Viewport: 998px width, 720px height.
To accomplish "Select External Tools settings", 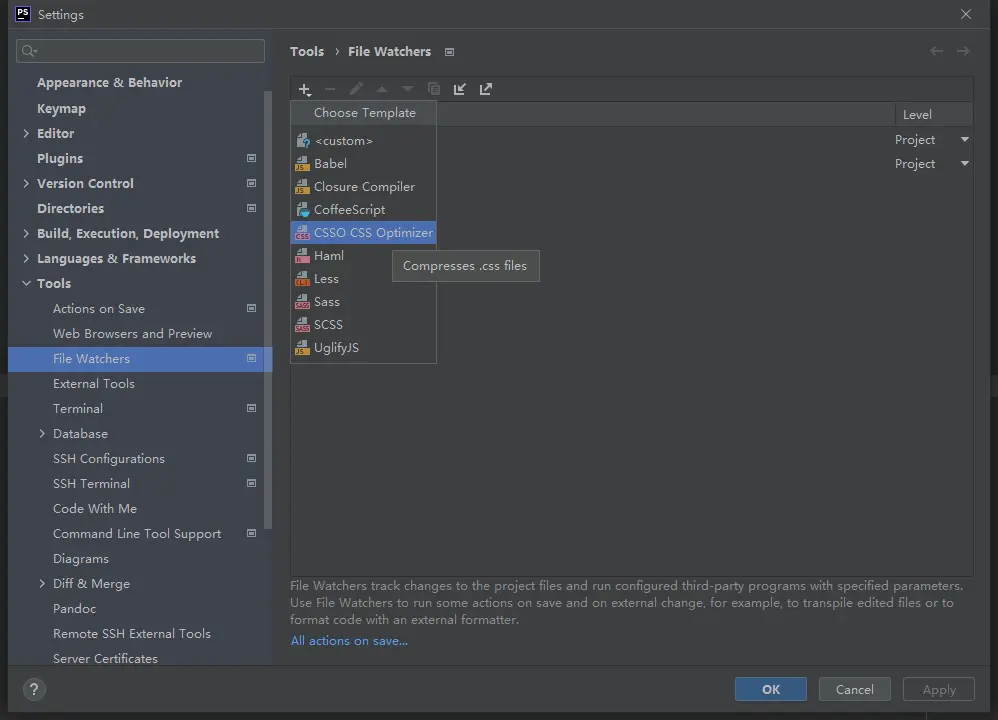I will 94,383.
